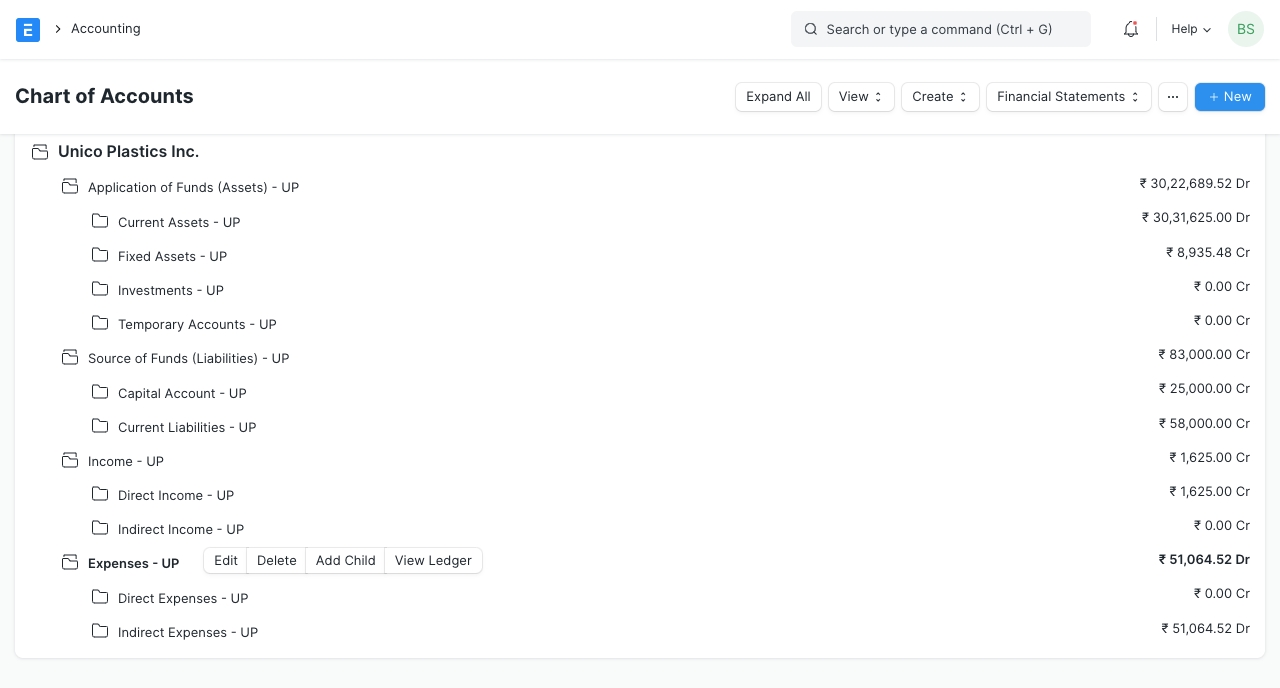1280x688 pixels.
Task: Click folder icon beside Current Assets - UP
Action: [x=100, y=221]
